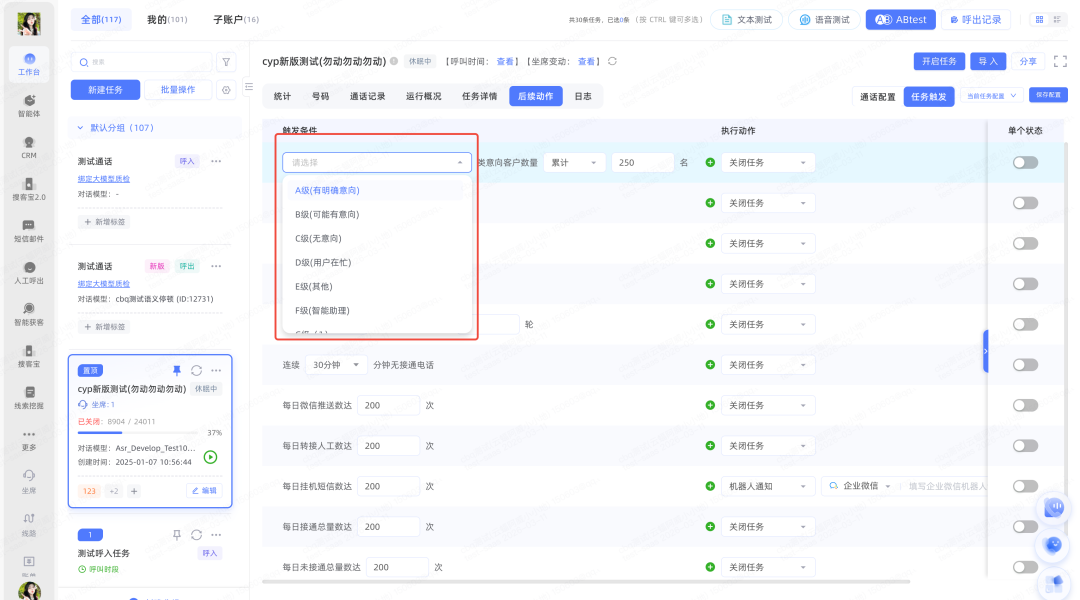Enable switch for 每日微信推送数达 row
The height and width of the screenshot is (600, 1080).
point(1025,406)
